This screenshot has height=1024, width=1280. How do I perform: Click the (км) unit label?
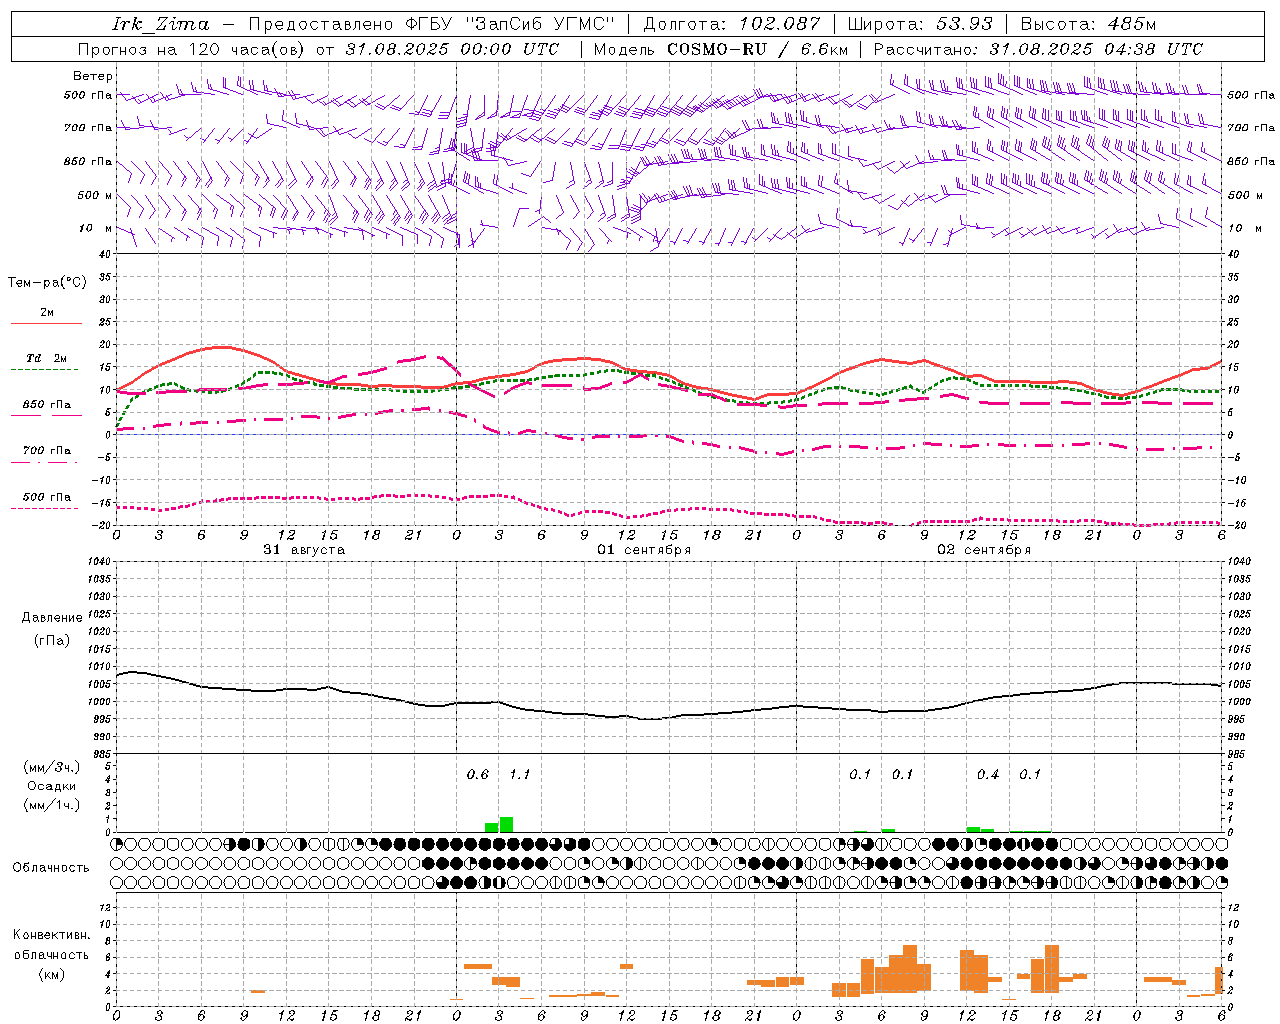(52, 974)
